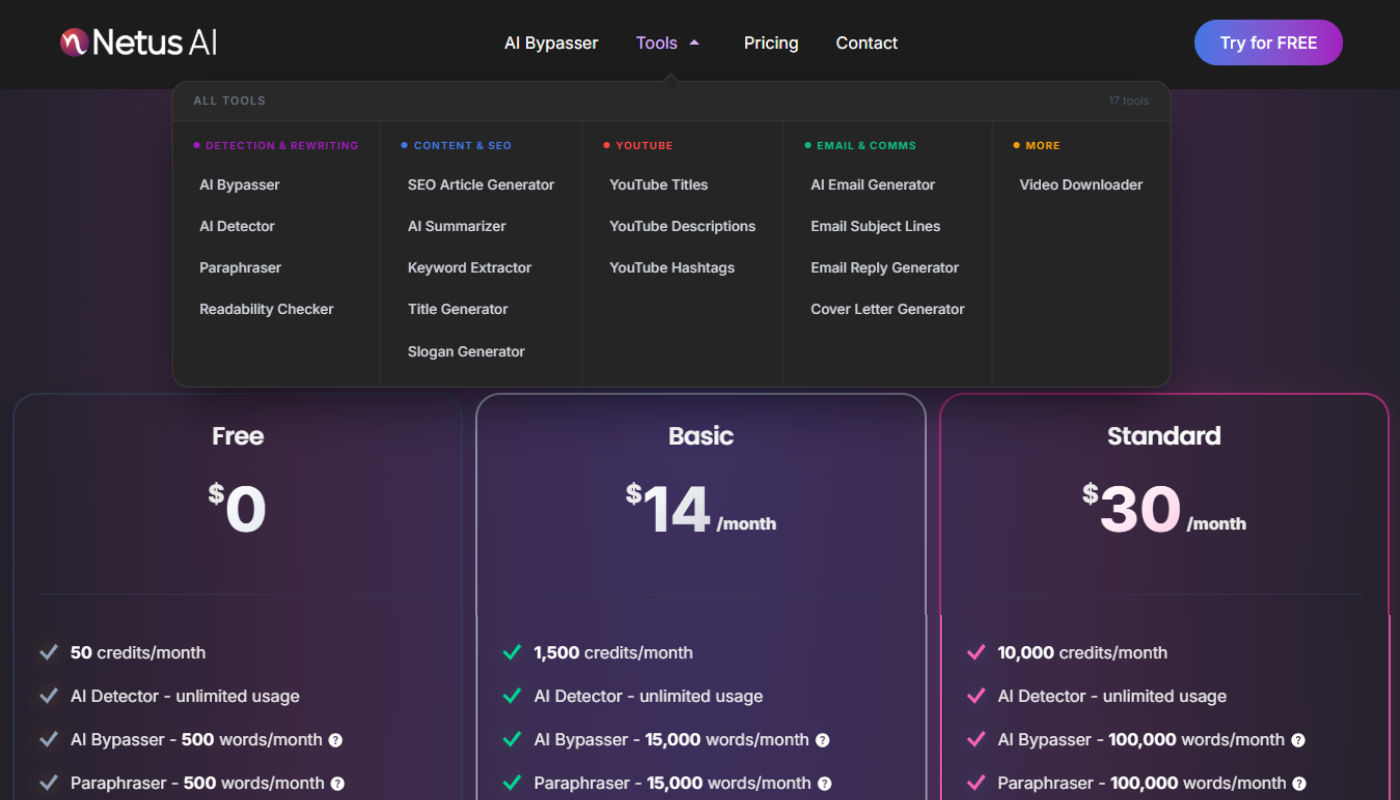Select the Readability Checker tool

[266, 309]
